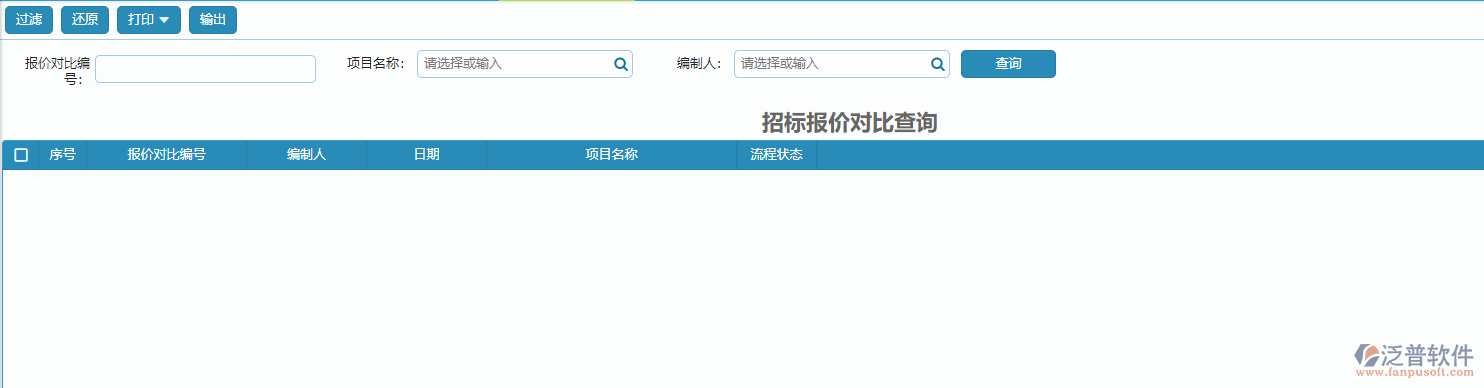This screenshot has height=388, width=1484.
Task: Click the 日期 column header
Action: point(427,155)
